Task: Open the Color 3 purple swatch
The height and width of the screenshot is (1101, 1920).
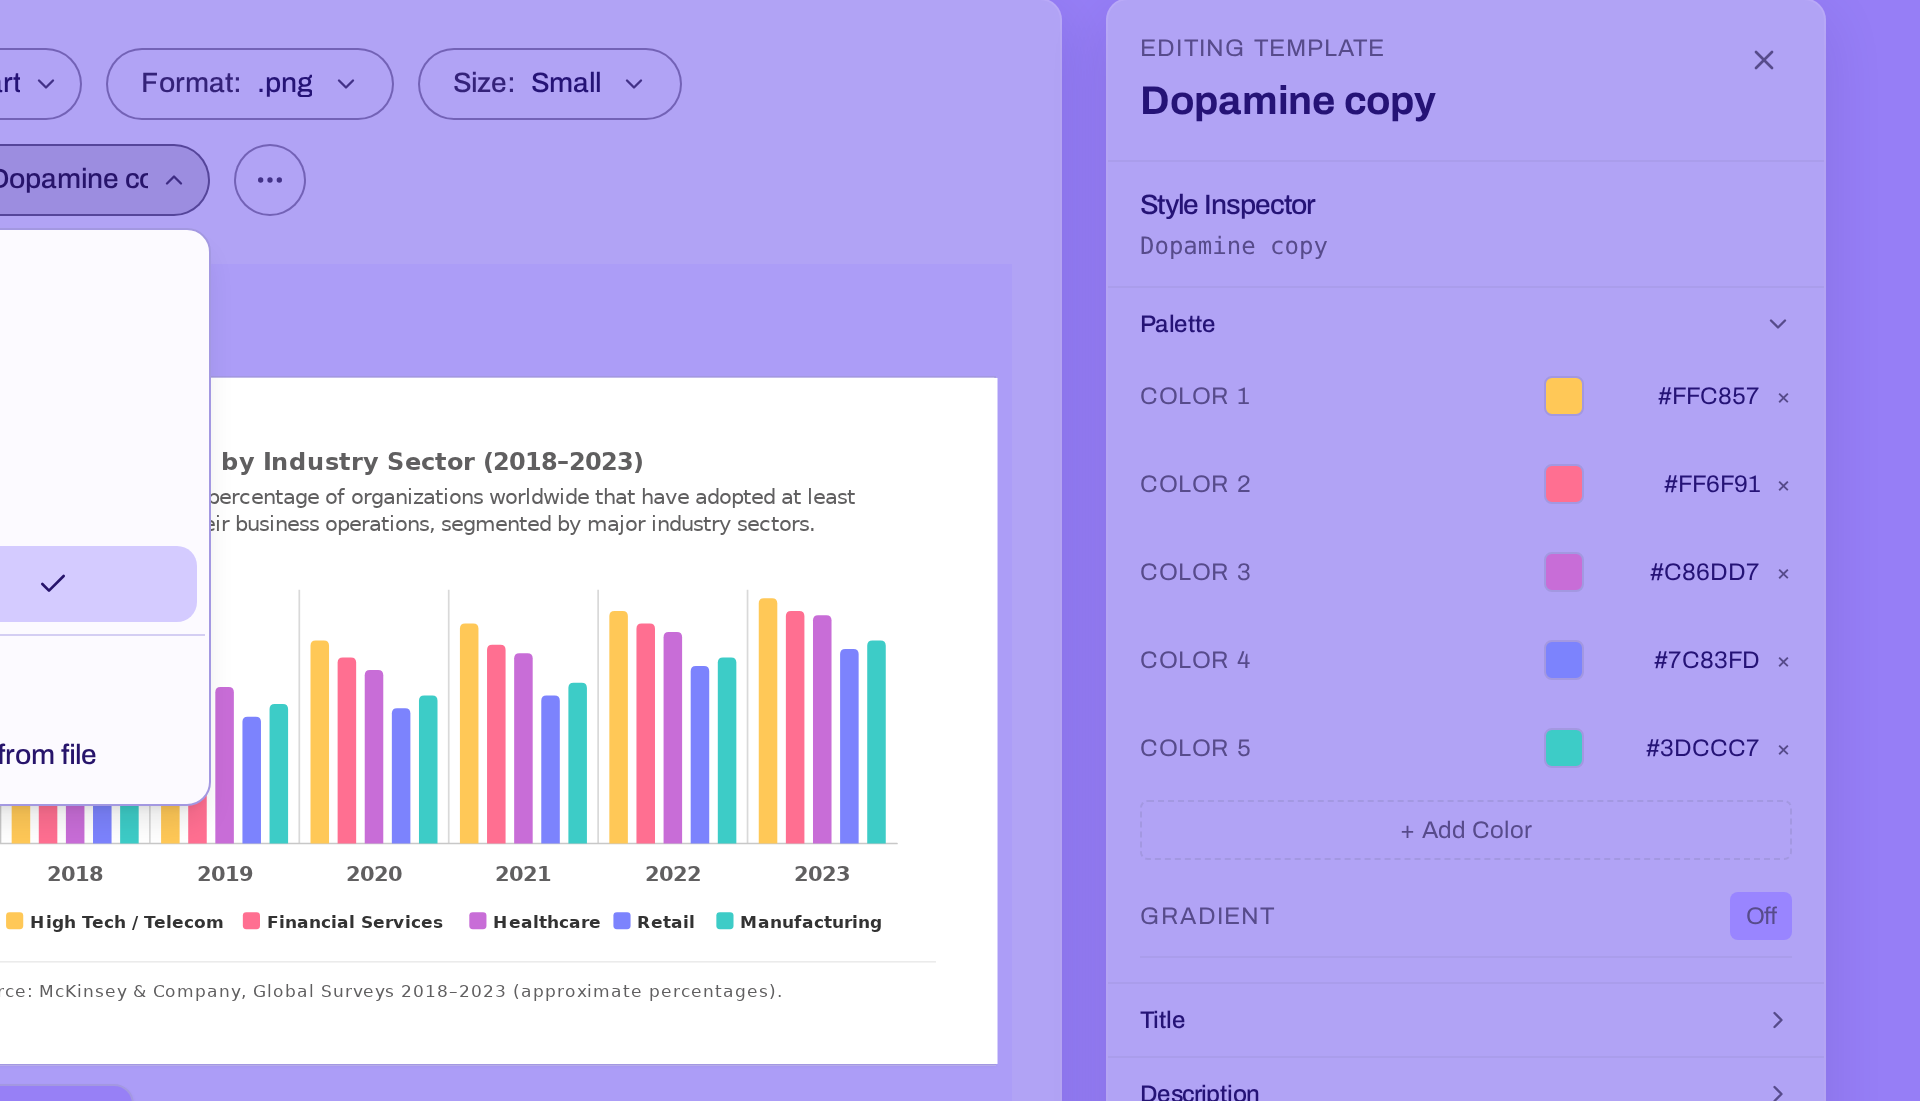Action: point(1563,572)
